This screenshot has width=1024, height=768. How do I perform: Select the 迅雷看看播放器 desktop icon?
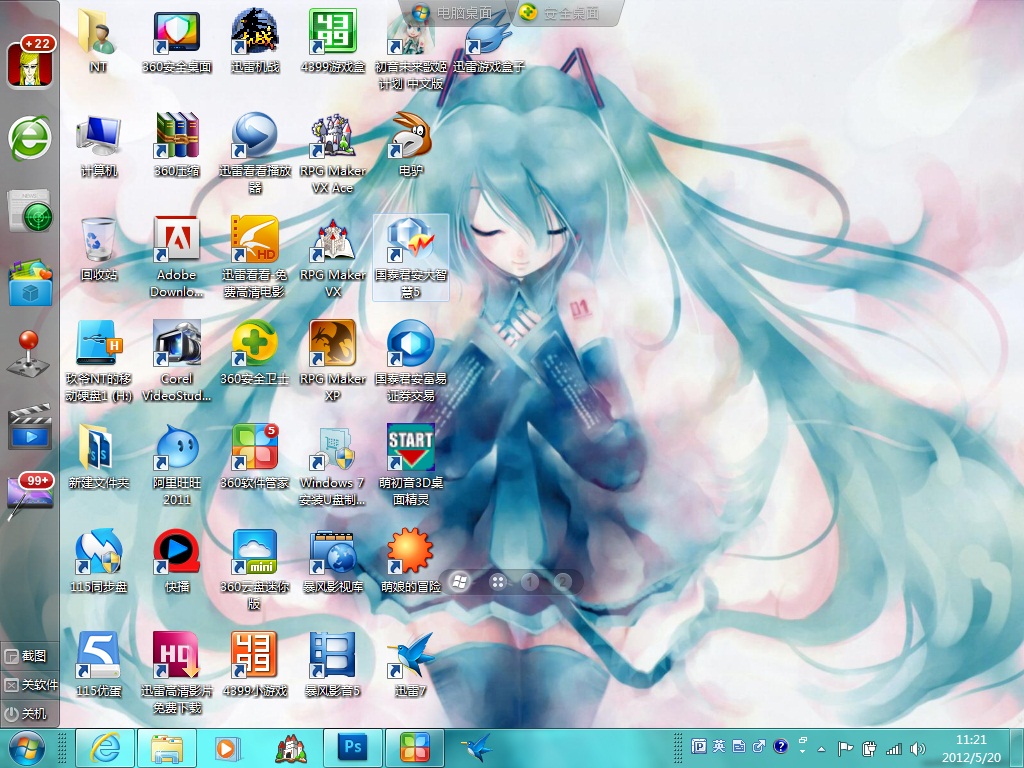(x=254, y=153)
